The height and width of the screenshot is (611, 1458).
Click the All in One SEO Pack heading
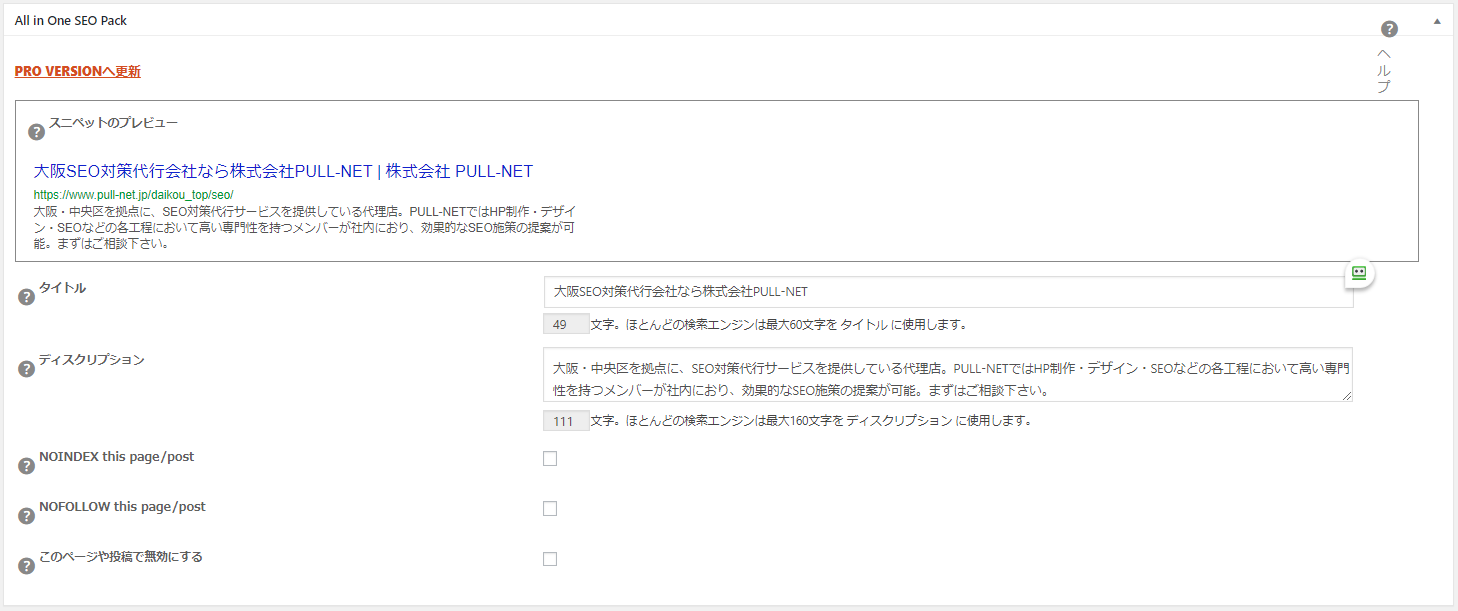click(71, 20)
